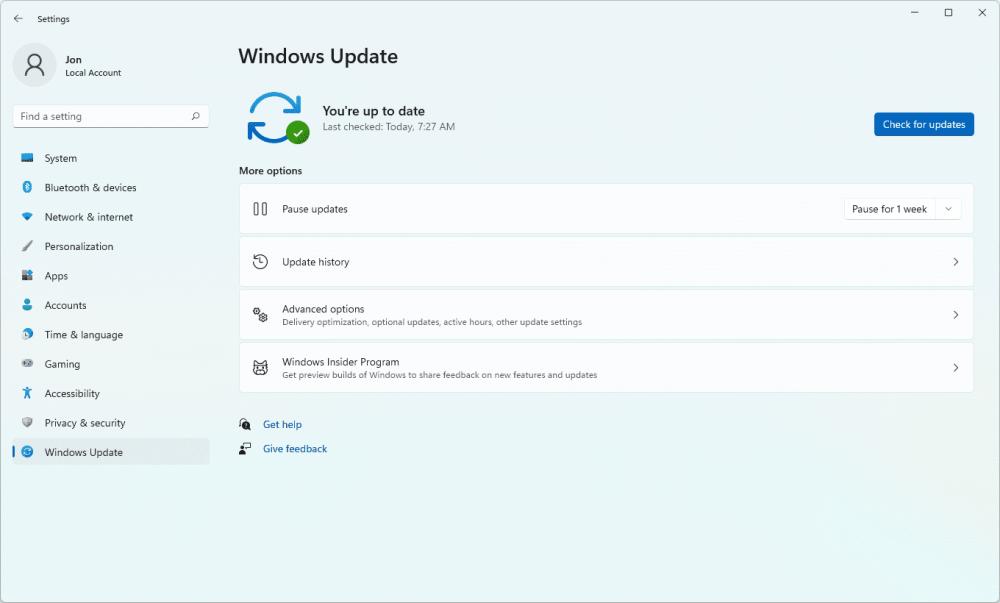Open Accounts settings

click(111, 305)
